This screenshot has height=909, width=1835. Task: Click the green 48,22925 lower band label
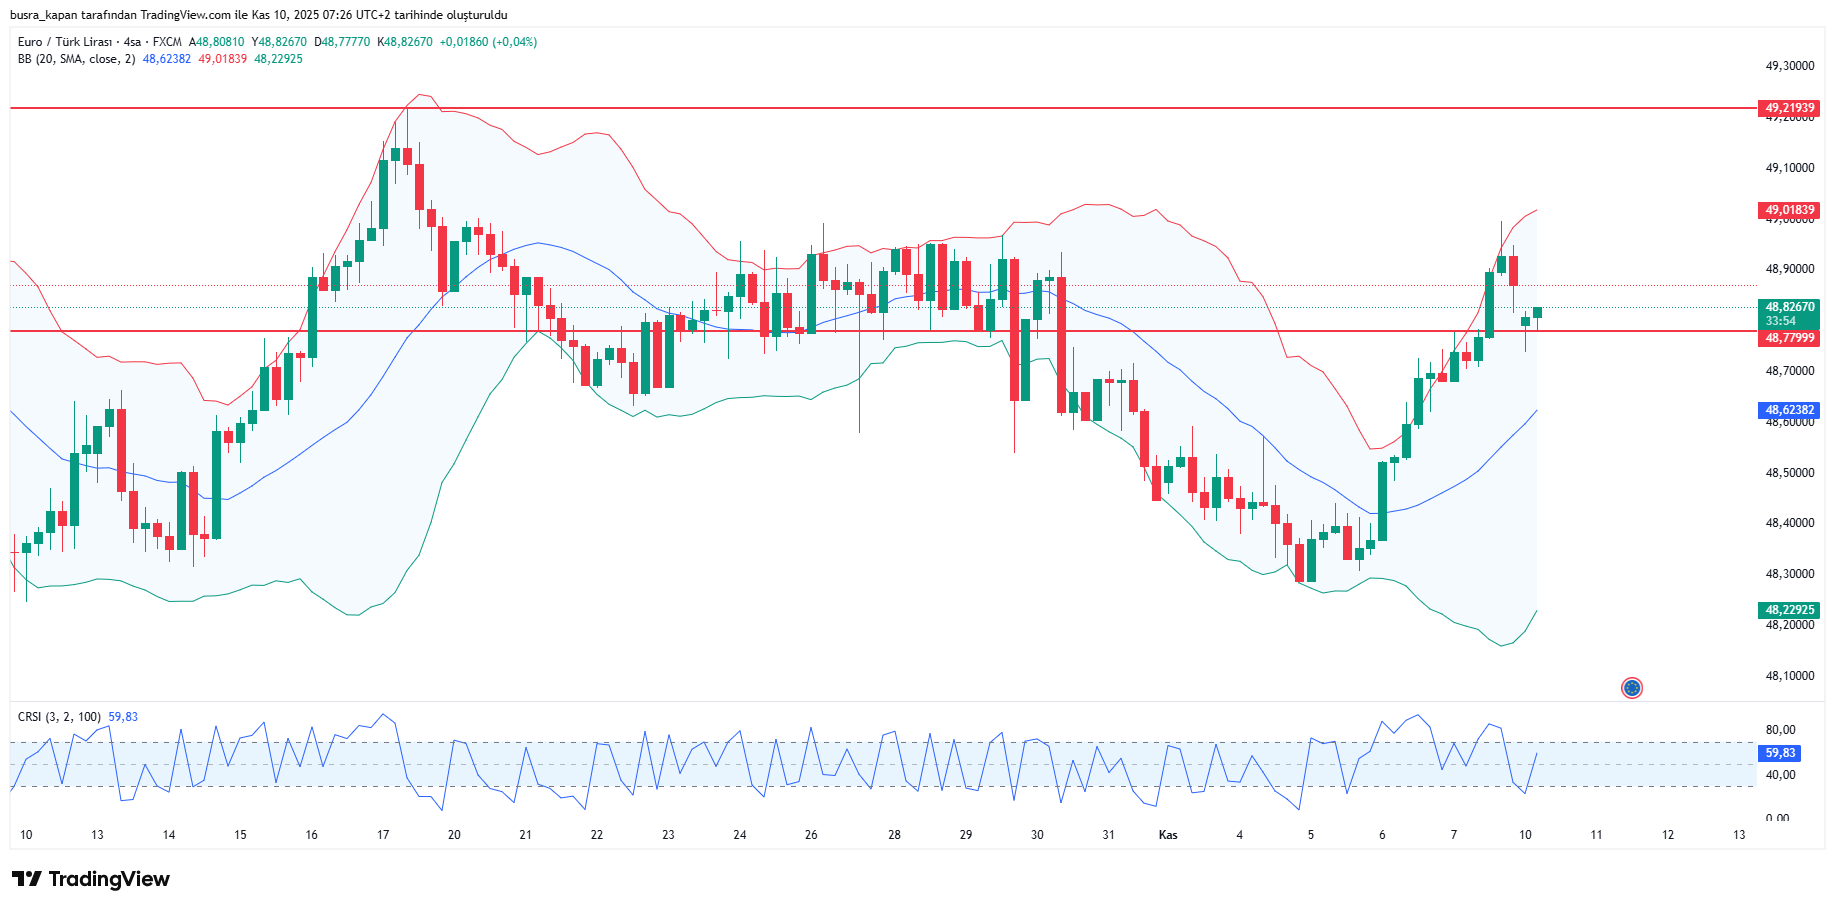[x=1788, y=610]
